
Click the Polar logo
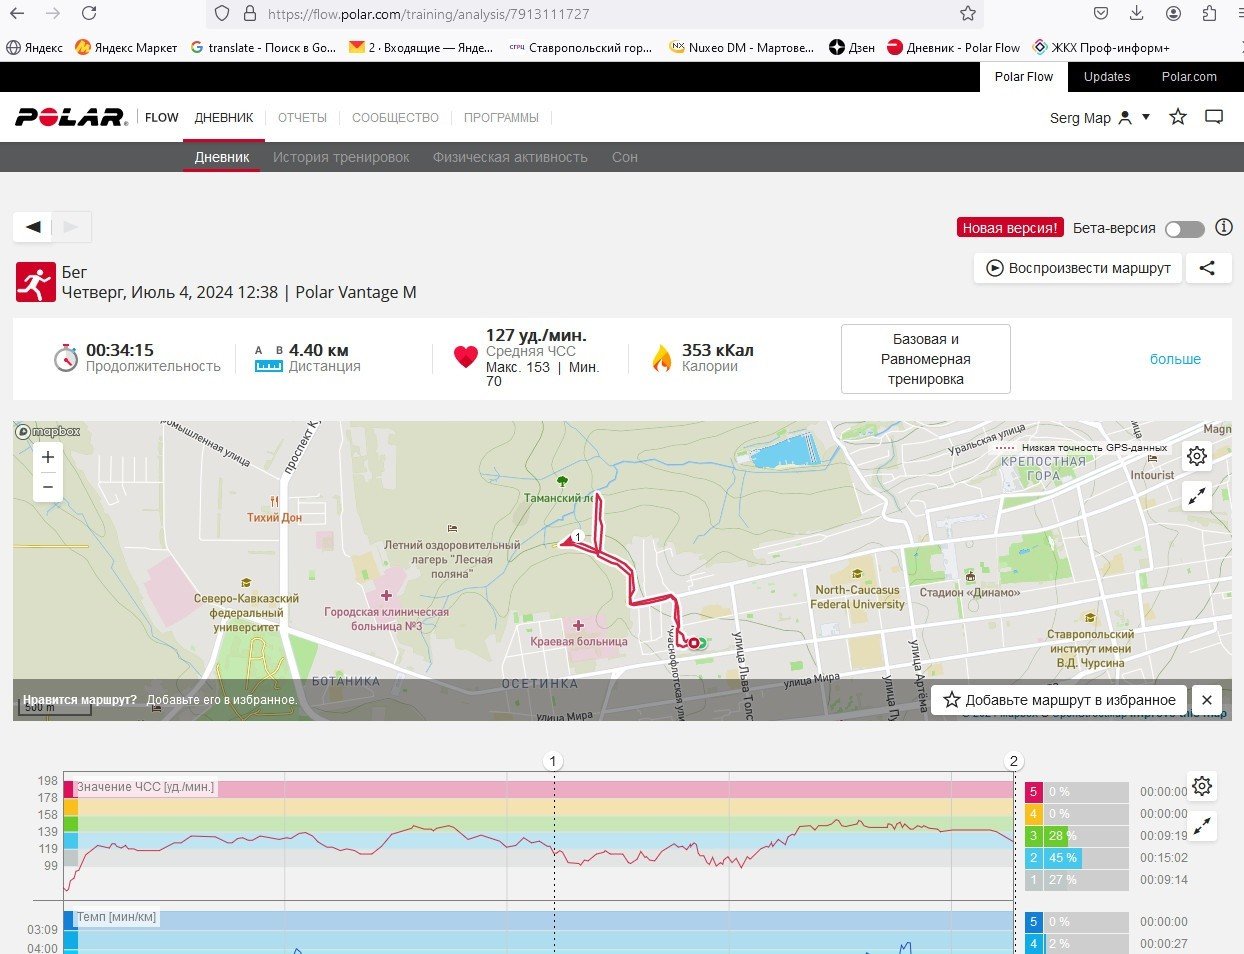tap(70, 117)
